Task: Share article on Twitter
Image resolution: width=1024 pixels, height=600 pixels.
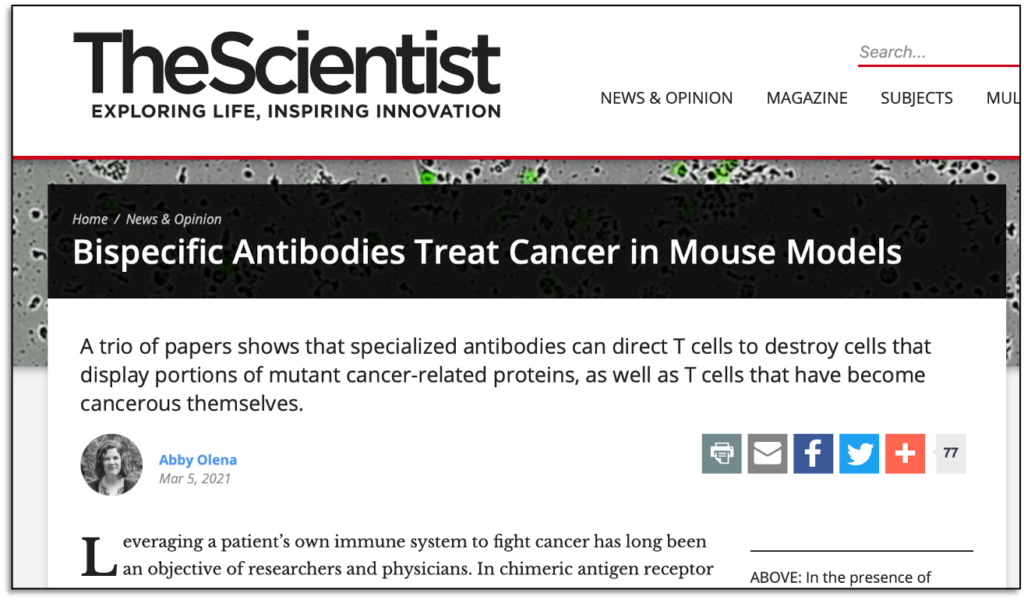Action: (x=859, y=453)
